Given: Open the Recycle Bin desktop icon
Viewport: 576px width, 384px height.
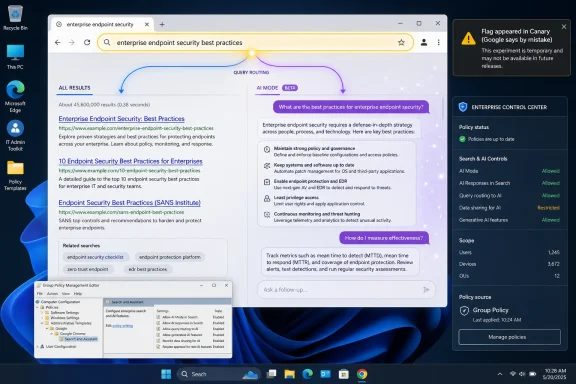Looking at the screenshot, I should pos(15,18).
